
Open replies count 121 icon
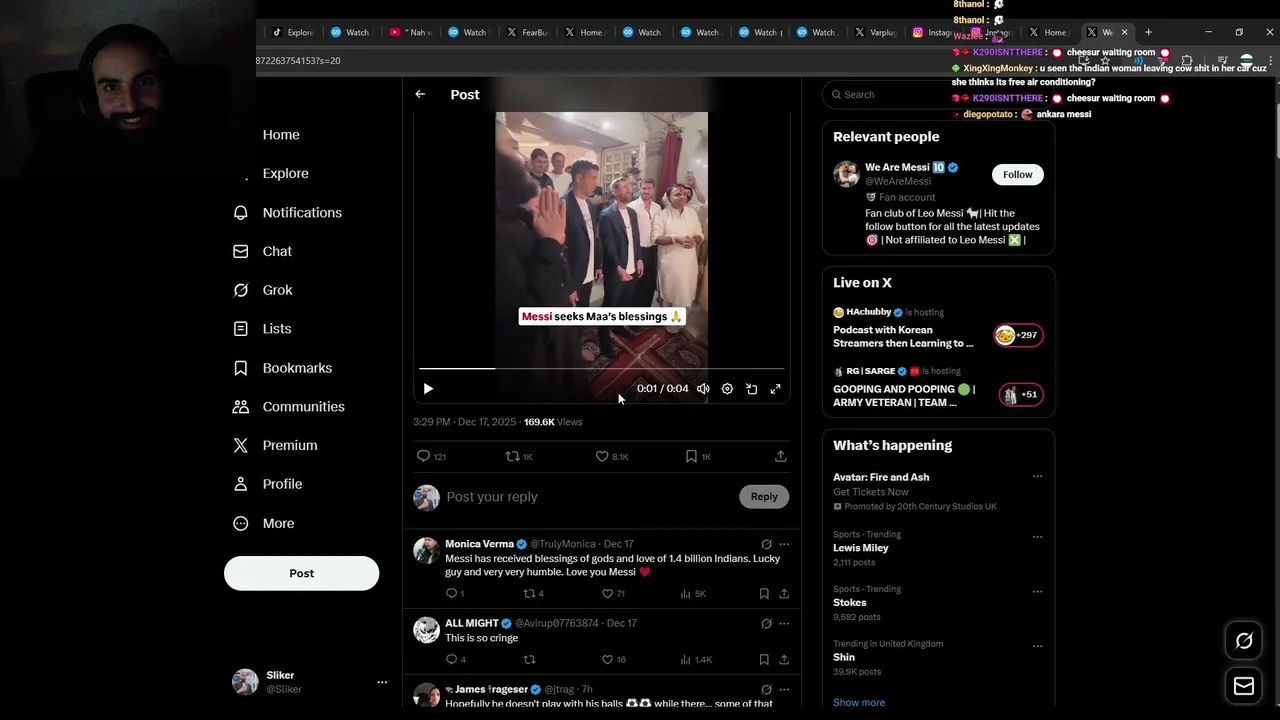(423, 456)
